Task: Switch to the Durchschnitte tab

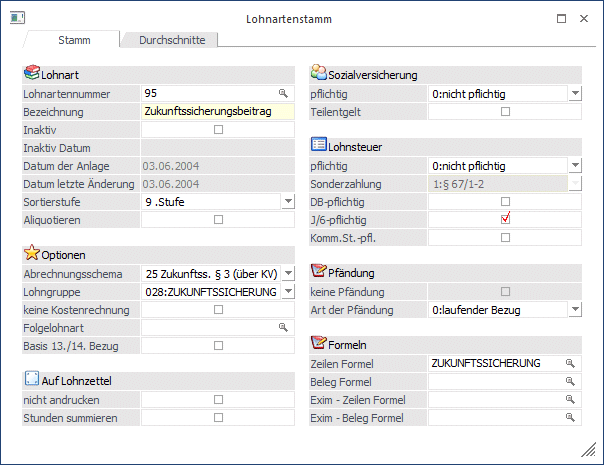Action: [171, 40]
